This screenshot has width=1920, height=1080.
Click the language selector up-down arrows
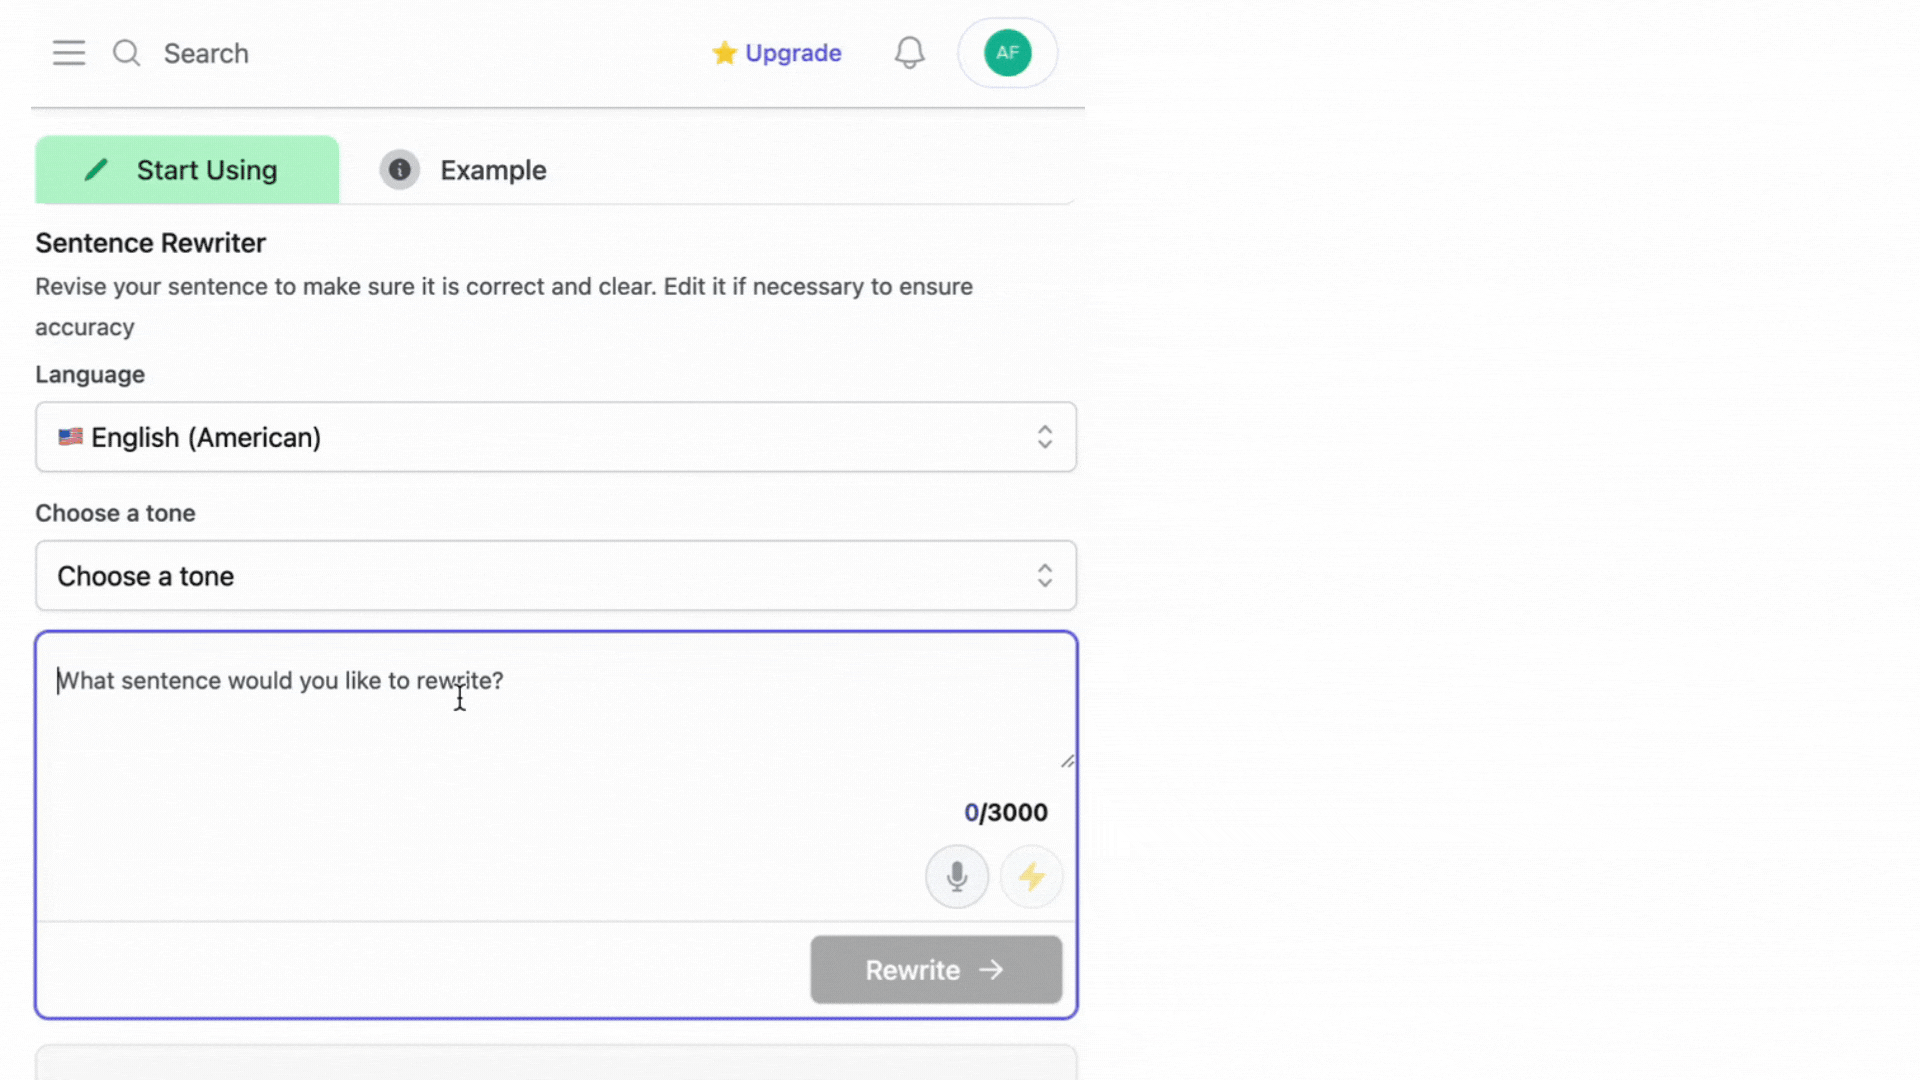pyautogui.click(x=1044, y=437)
